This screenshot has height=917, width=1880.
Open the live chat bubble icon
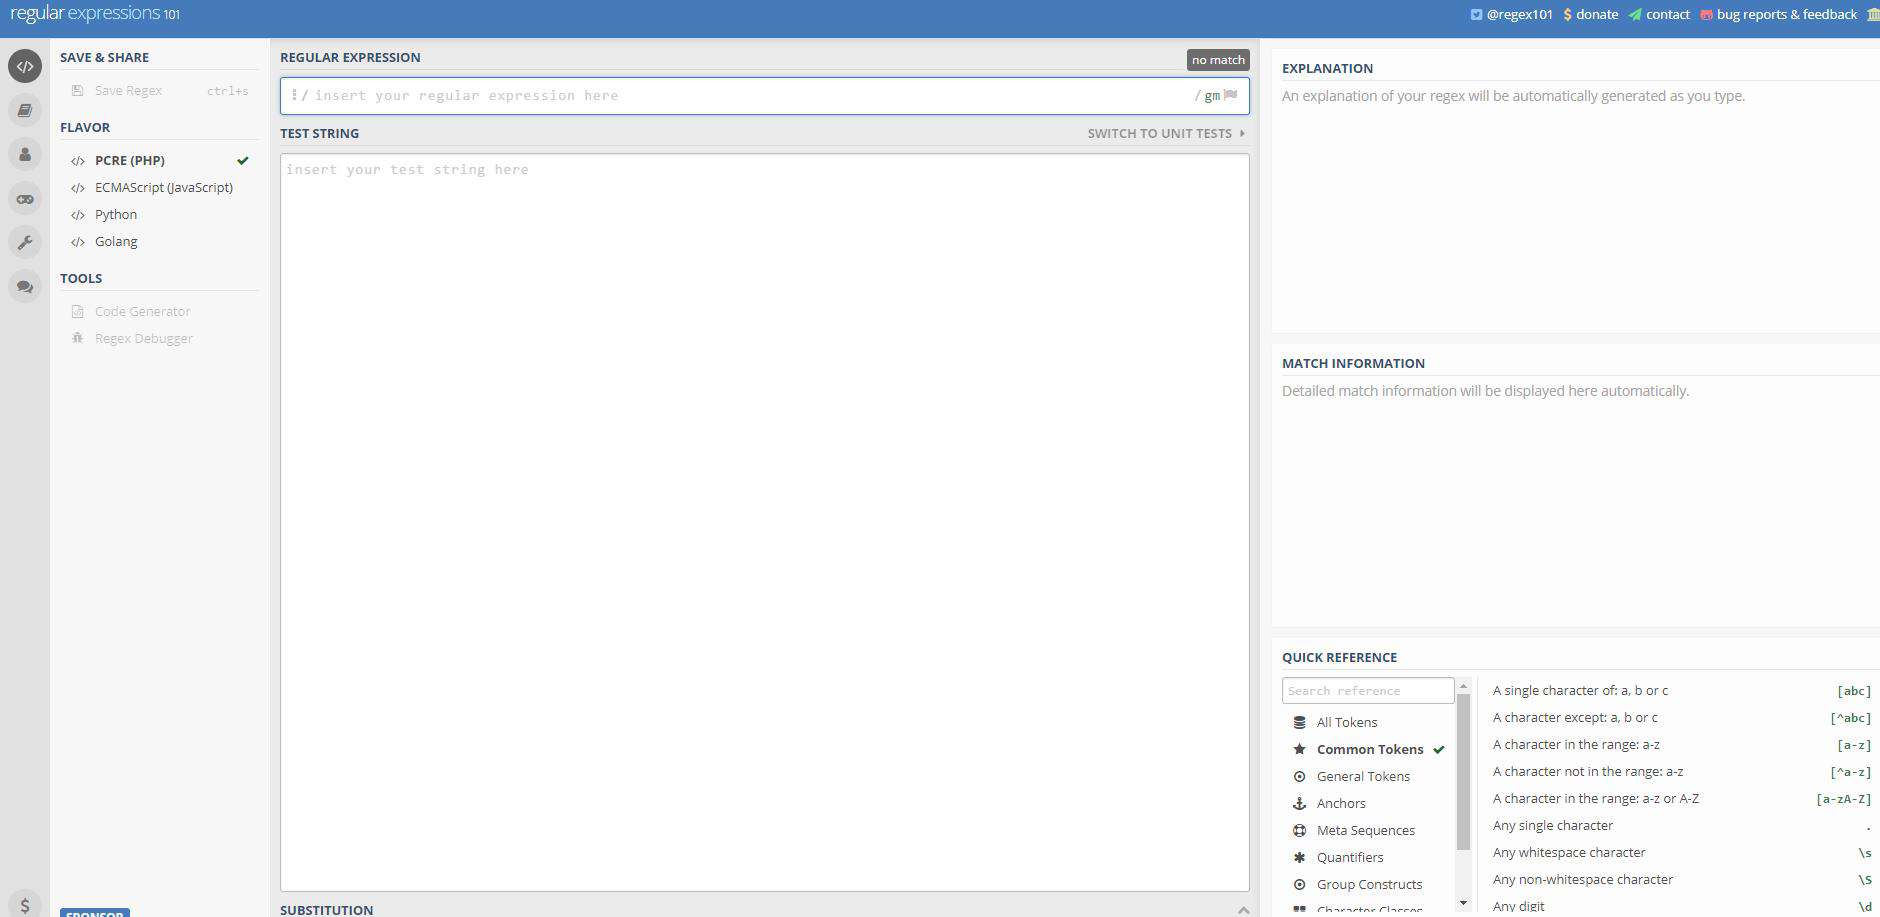25,286
